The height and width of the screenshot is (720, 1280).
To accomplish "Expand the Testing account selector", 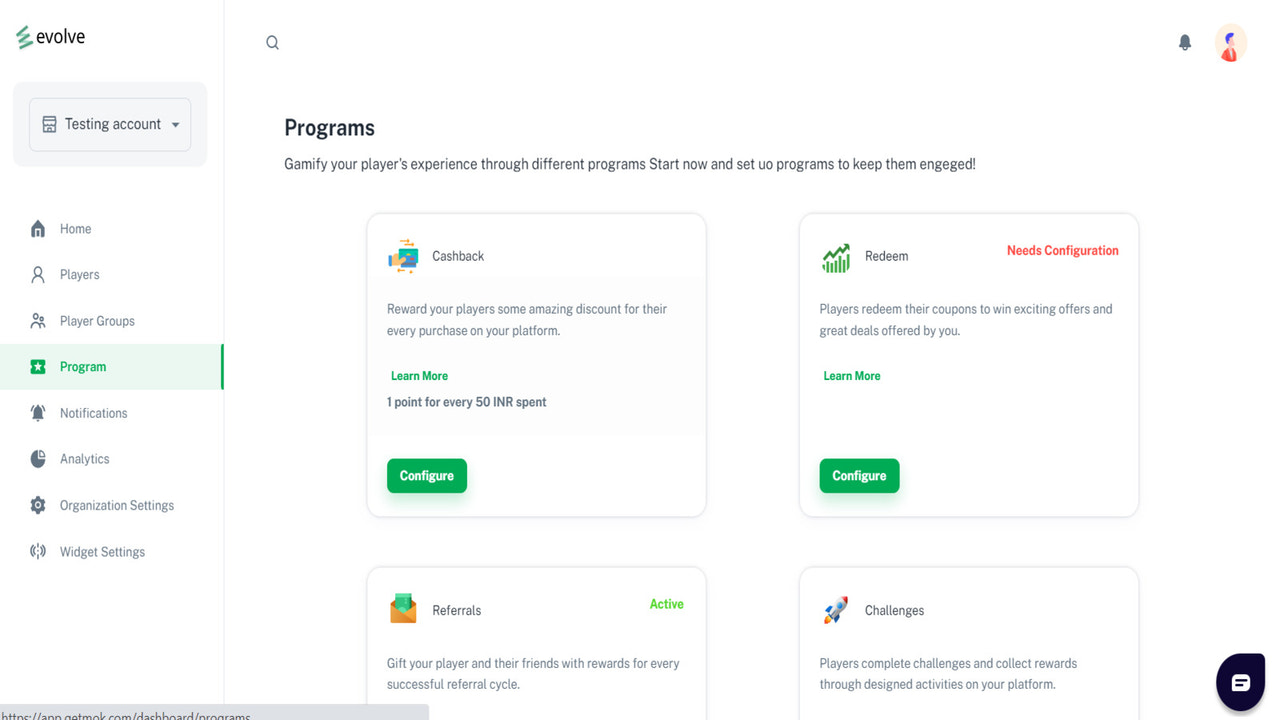I will click(109, 123).
